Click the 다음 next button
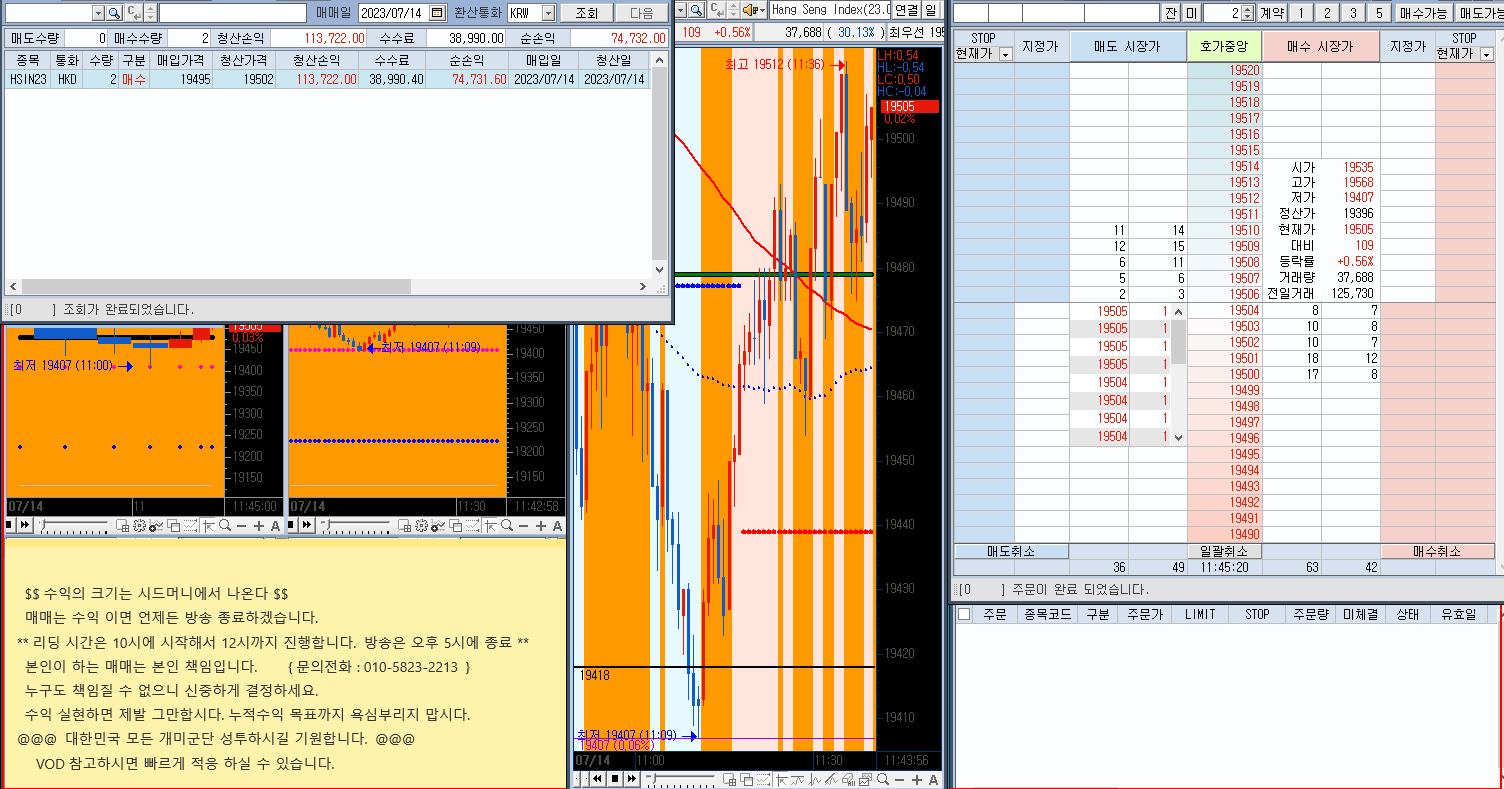The image size is (1504, 789). [x=640, y=13]
